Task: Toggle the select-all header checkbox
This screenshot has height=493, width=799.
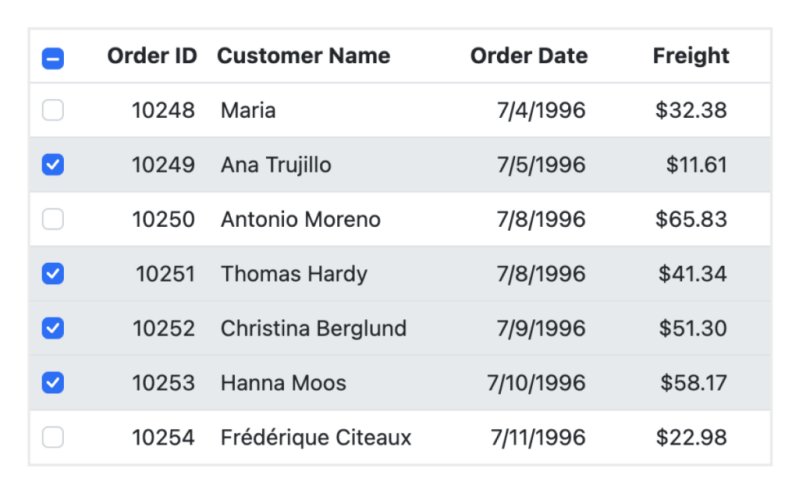Action: tap(53, 58)
